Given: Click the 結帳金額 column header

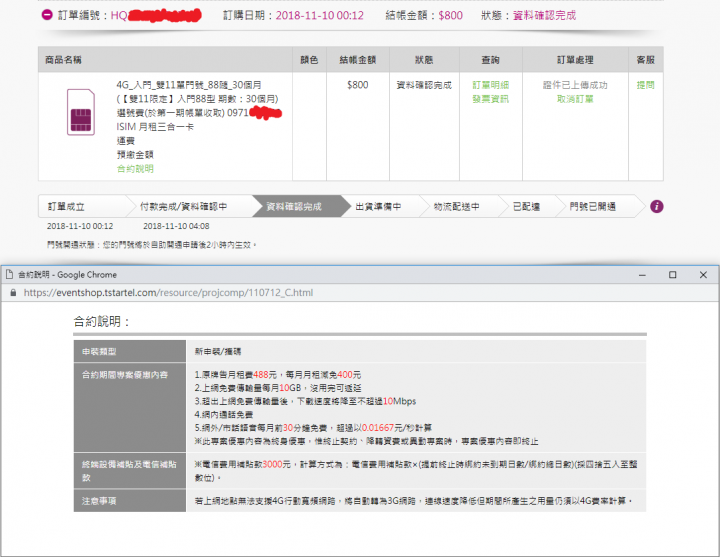Looking at the screenshot, I should point(358,60).
